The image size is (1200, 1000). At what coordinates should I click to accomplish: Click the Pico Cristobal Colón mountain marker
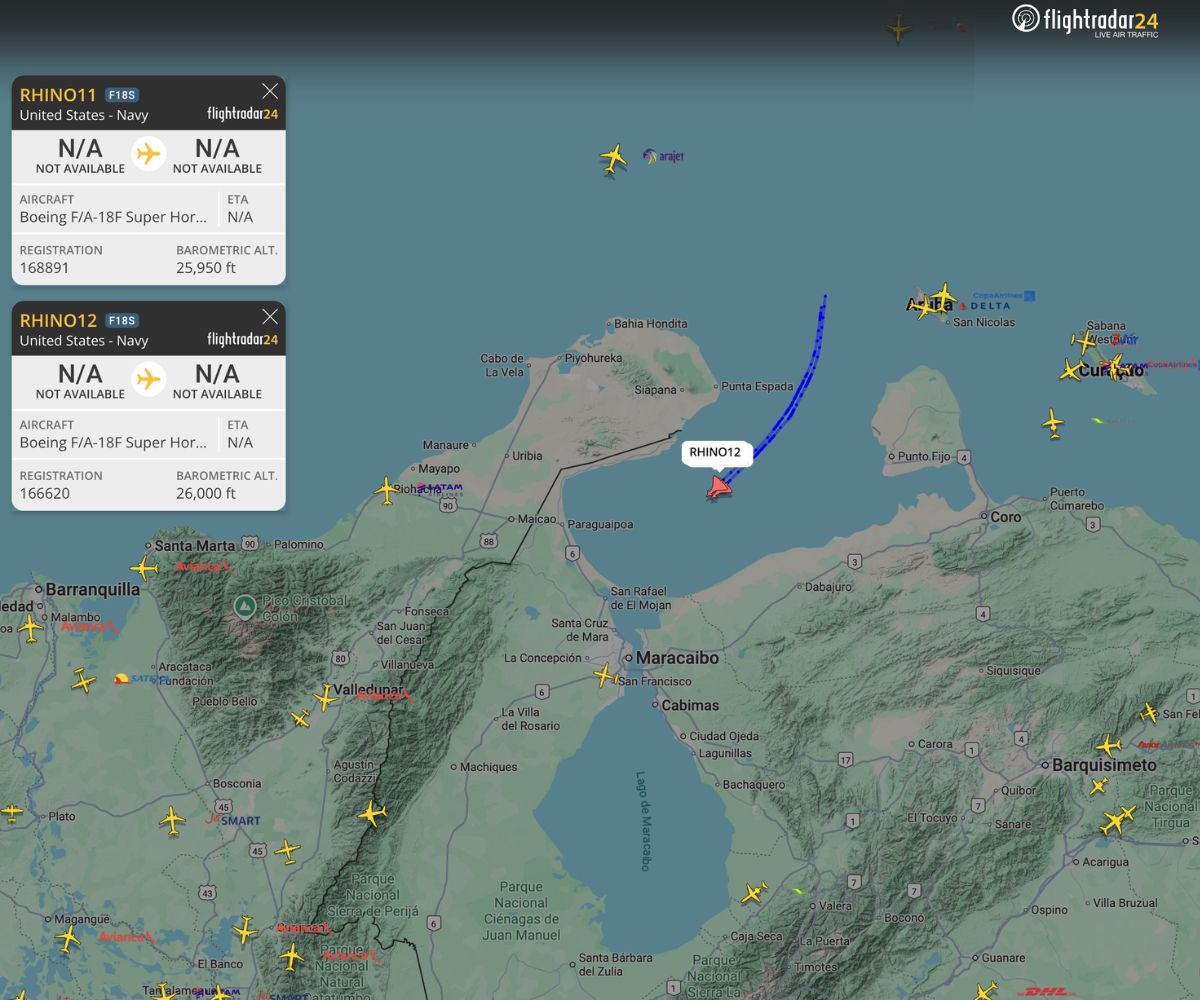coord(243,606)
